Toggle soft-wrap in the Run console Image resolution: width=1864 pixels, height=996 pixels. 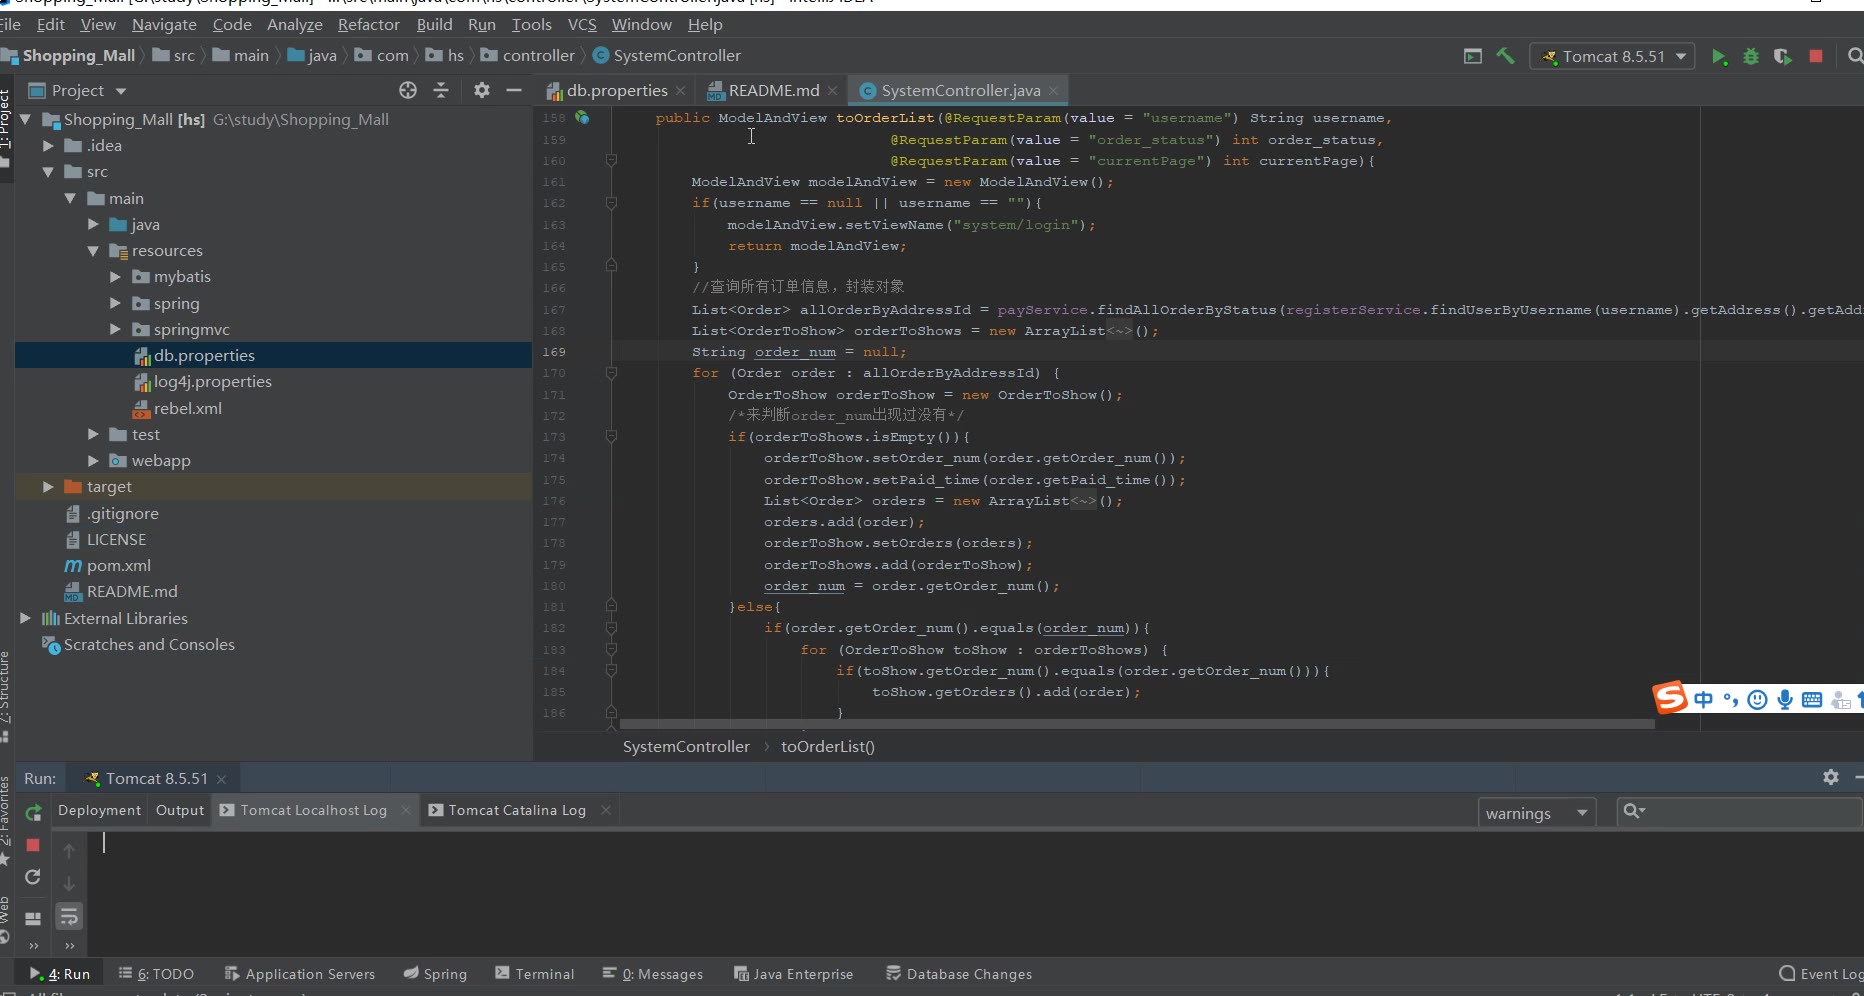pos(69,916)
